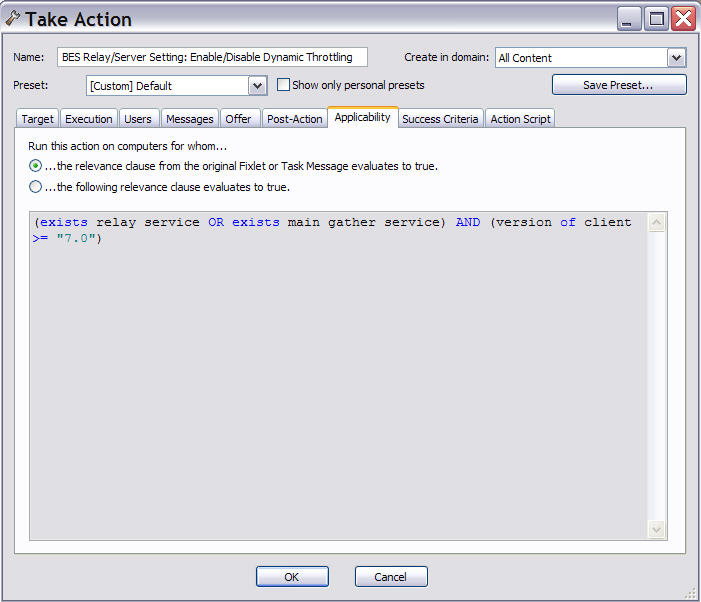Go to the Offer tab

point(238,119)
